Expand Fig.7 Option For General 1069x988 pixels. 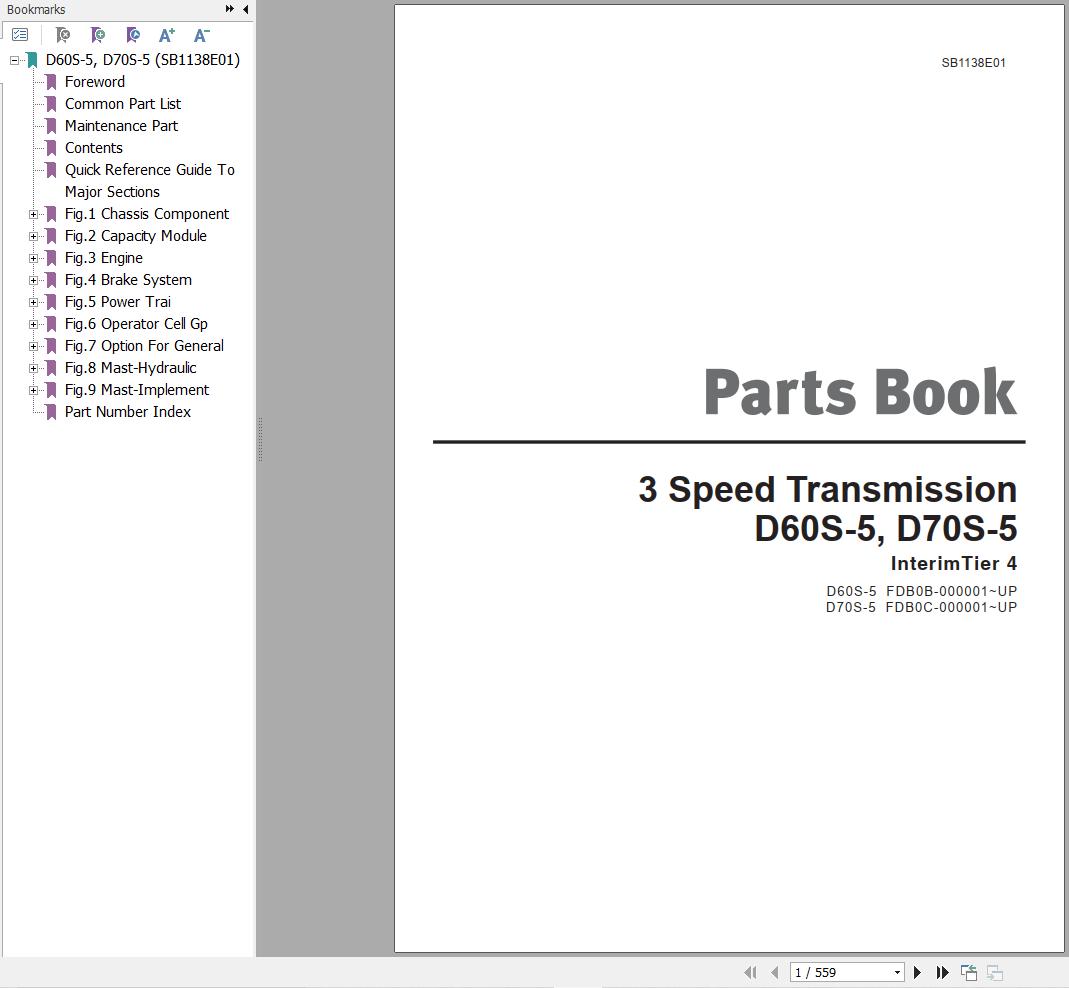pos(33,346)
